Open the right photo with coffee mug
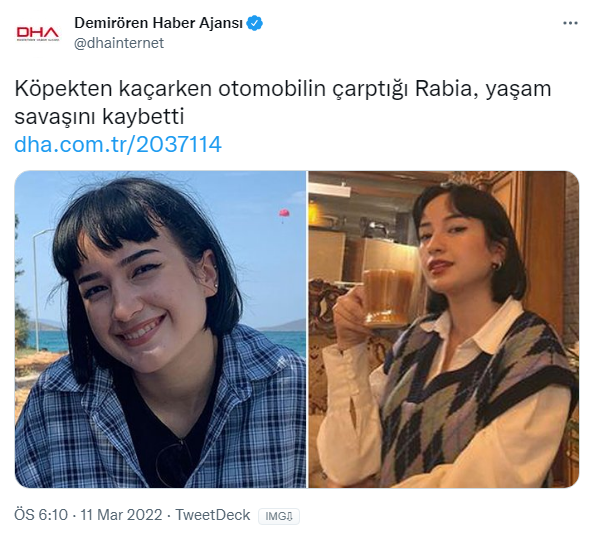590x535 pixels. (444, 330)
